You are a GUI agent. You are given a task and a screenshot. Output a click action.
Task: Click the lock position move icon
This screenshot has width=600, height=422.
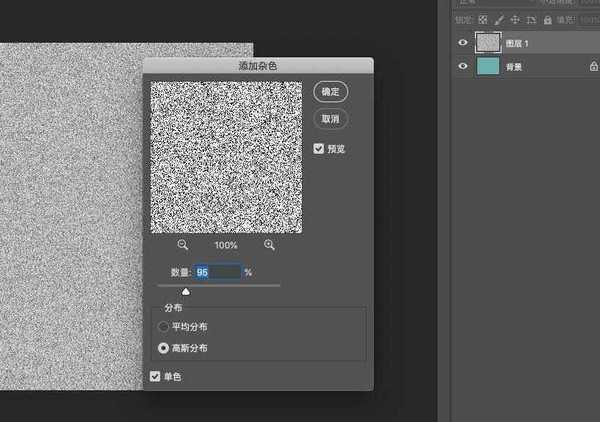pyautogui.click(x=514, y=18)
